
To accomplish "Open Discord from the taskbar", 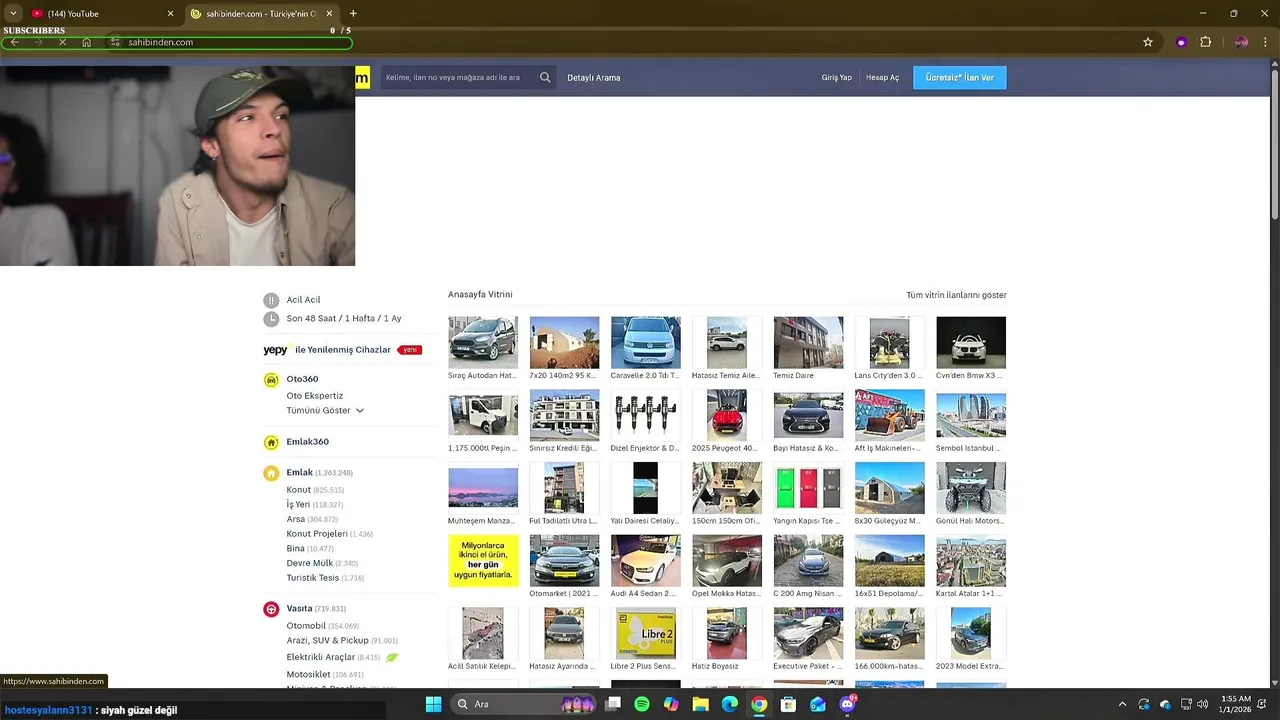I will [x=848, y=704].
